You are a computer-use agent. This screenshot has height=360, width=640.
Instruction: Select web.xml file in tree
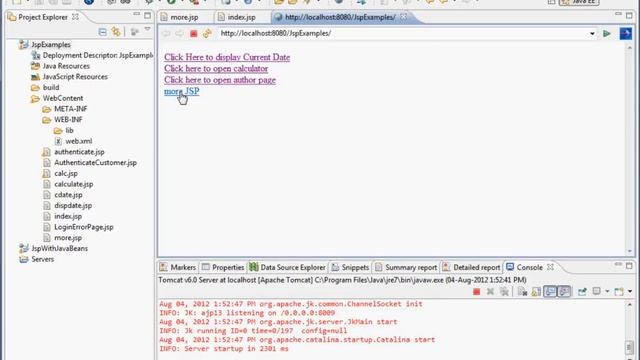coord(78,141)
